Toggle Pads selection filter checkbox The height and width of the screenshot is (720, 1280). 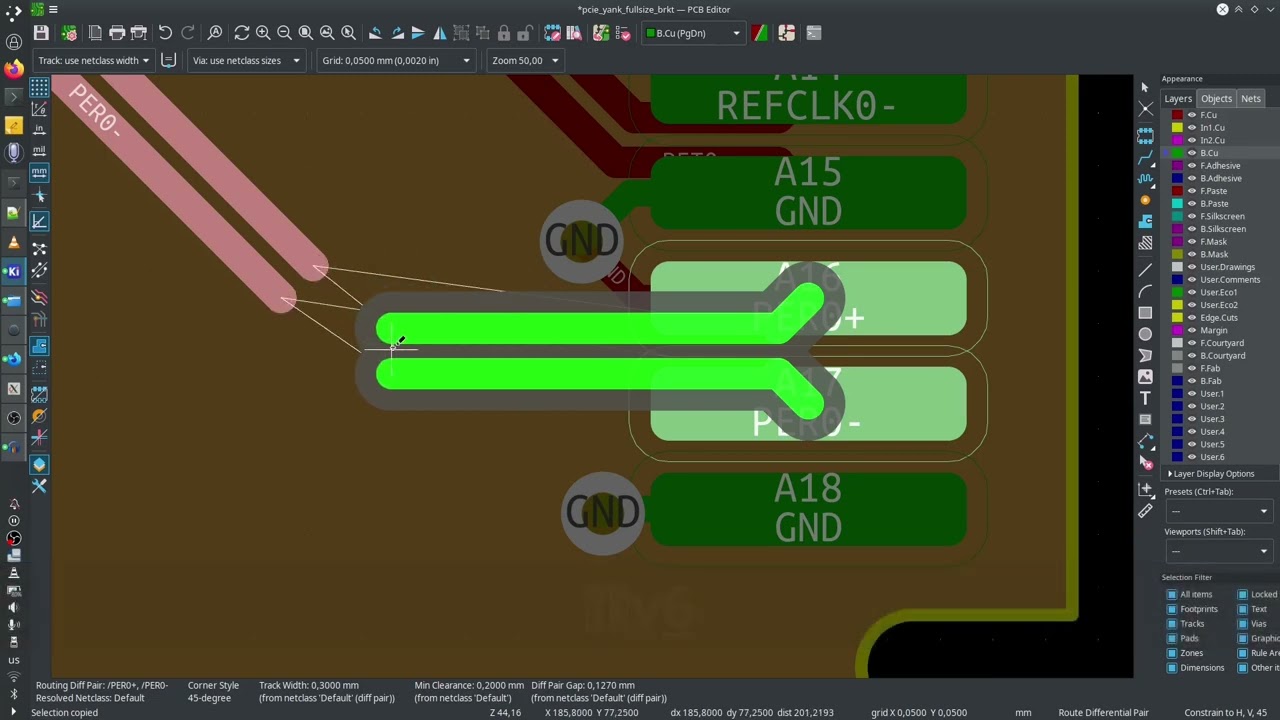pyautogui.click(x=1172, y=638)
